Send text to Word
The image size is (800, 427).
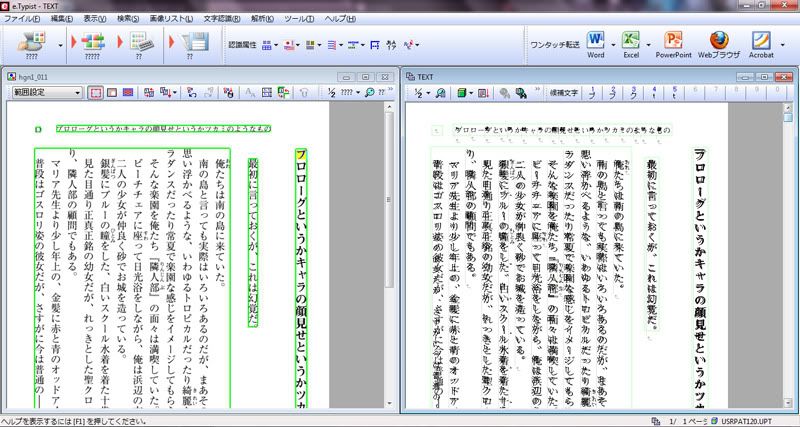(x=595, y=44)
